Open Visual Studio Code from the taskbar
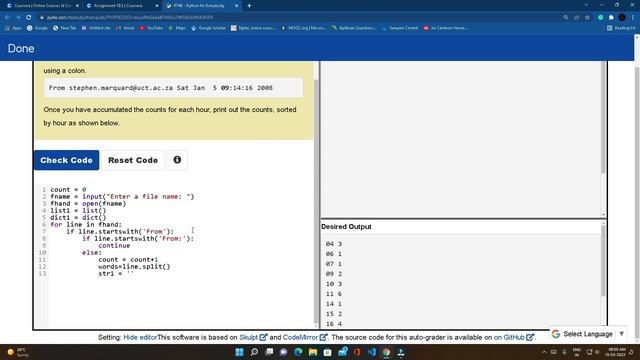 (x=372, y=352)
